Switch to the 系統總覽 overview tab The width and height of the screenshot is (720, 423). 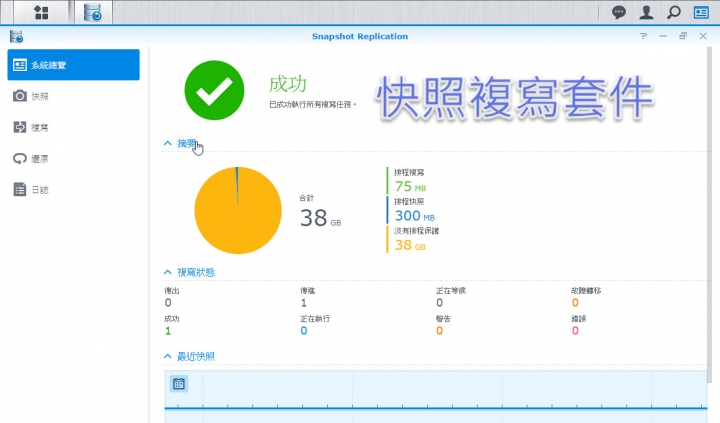(73, 65)
